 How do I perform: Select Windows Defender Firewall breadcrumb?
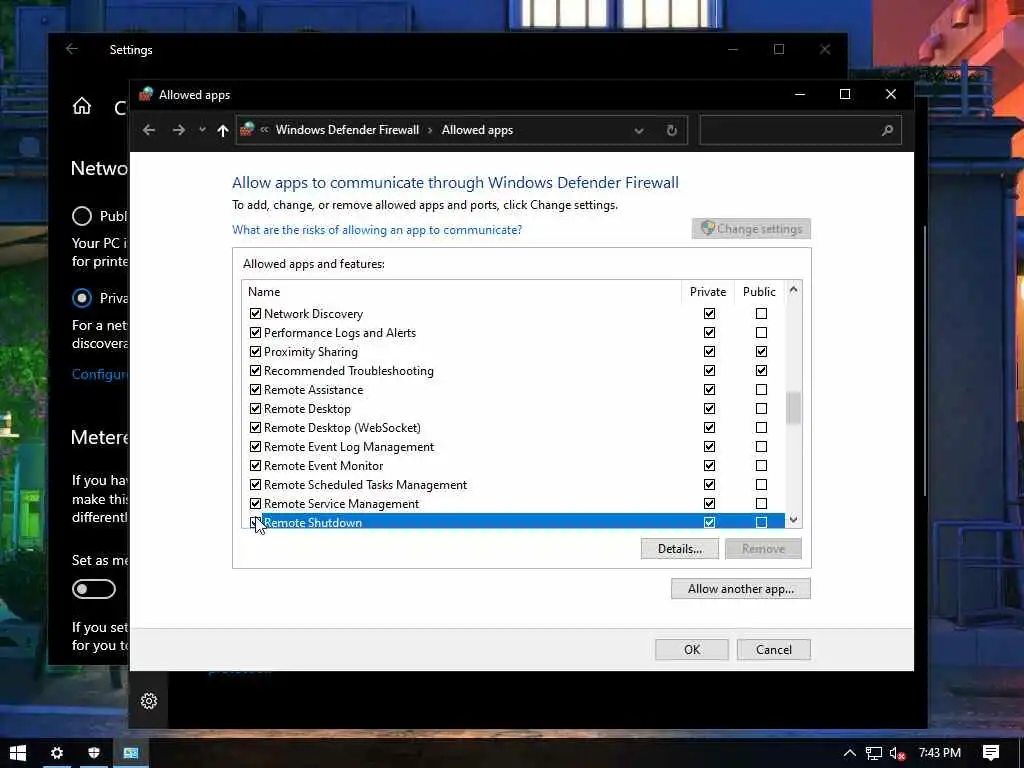347,130
